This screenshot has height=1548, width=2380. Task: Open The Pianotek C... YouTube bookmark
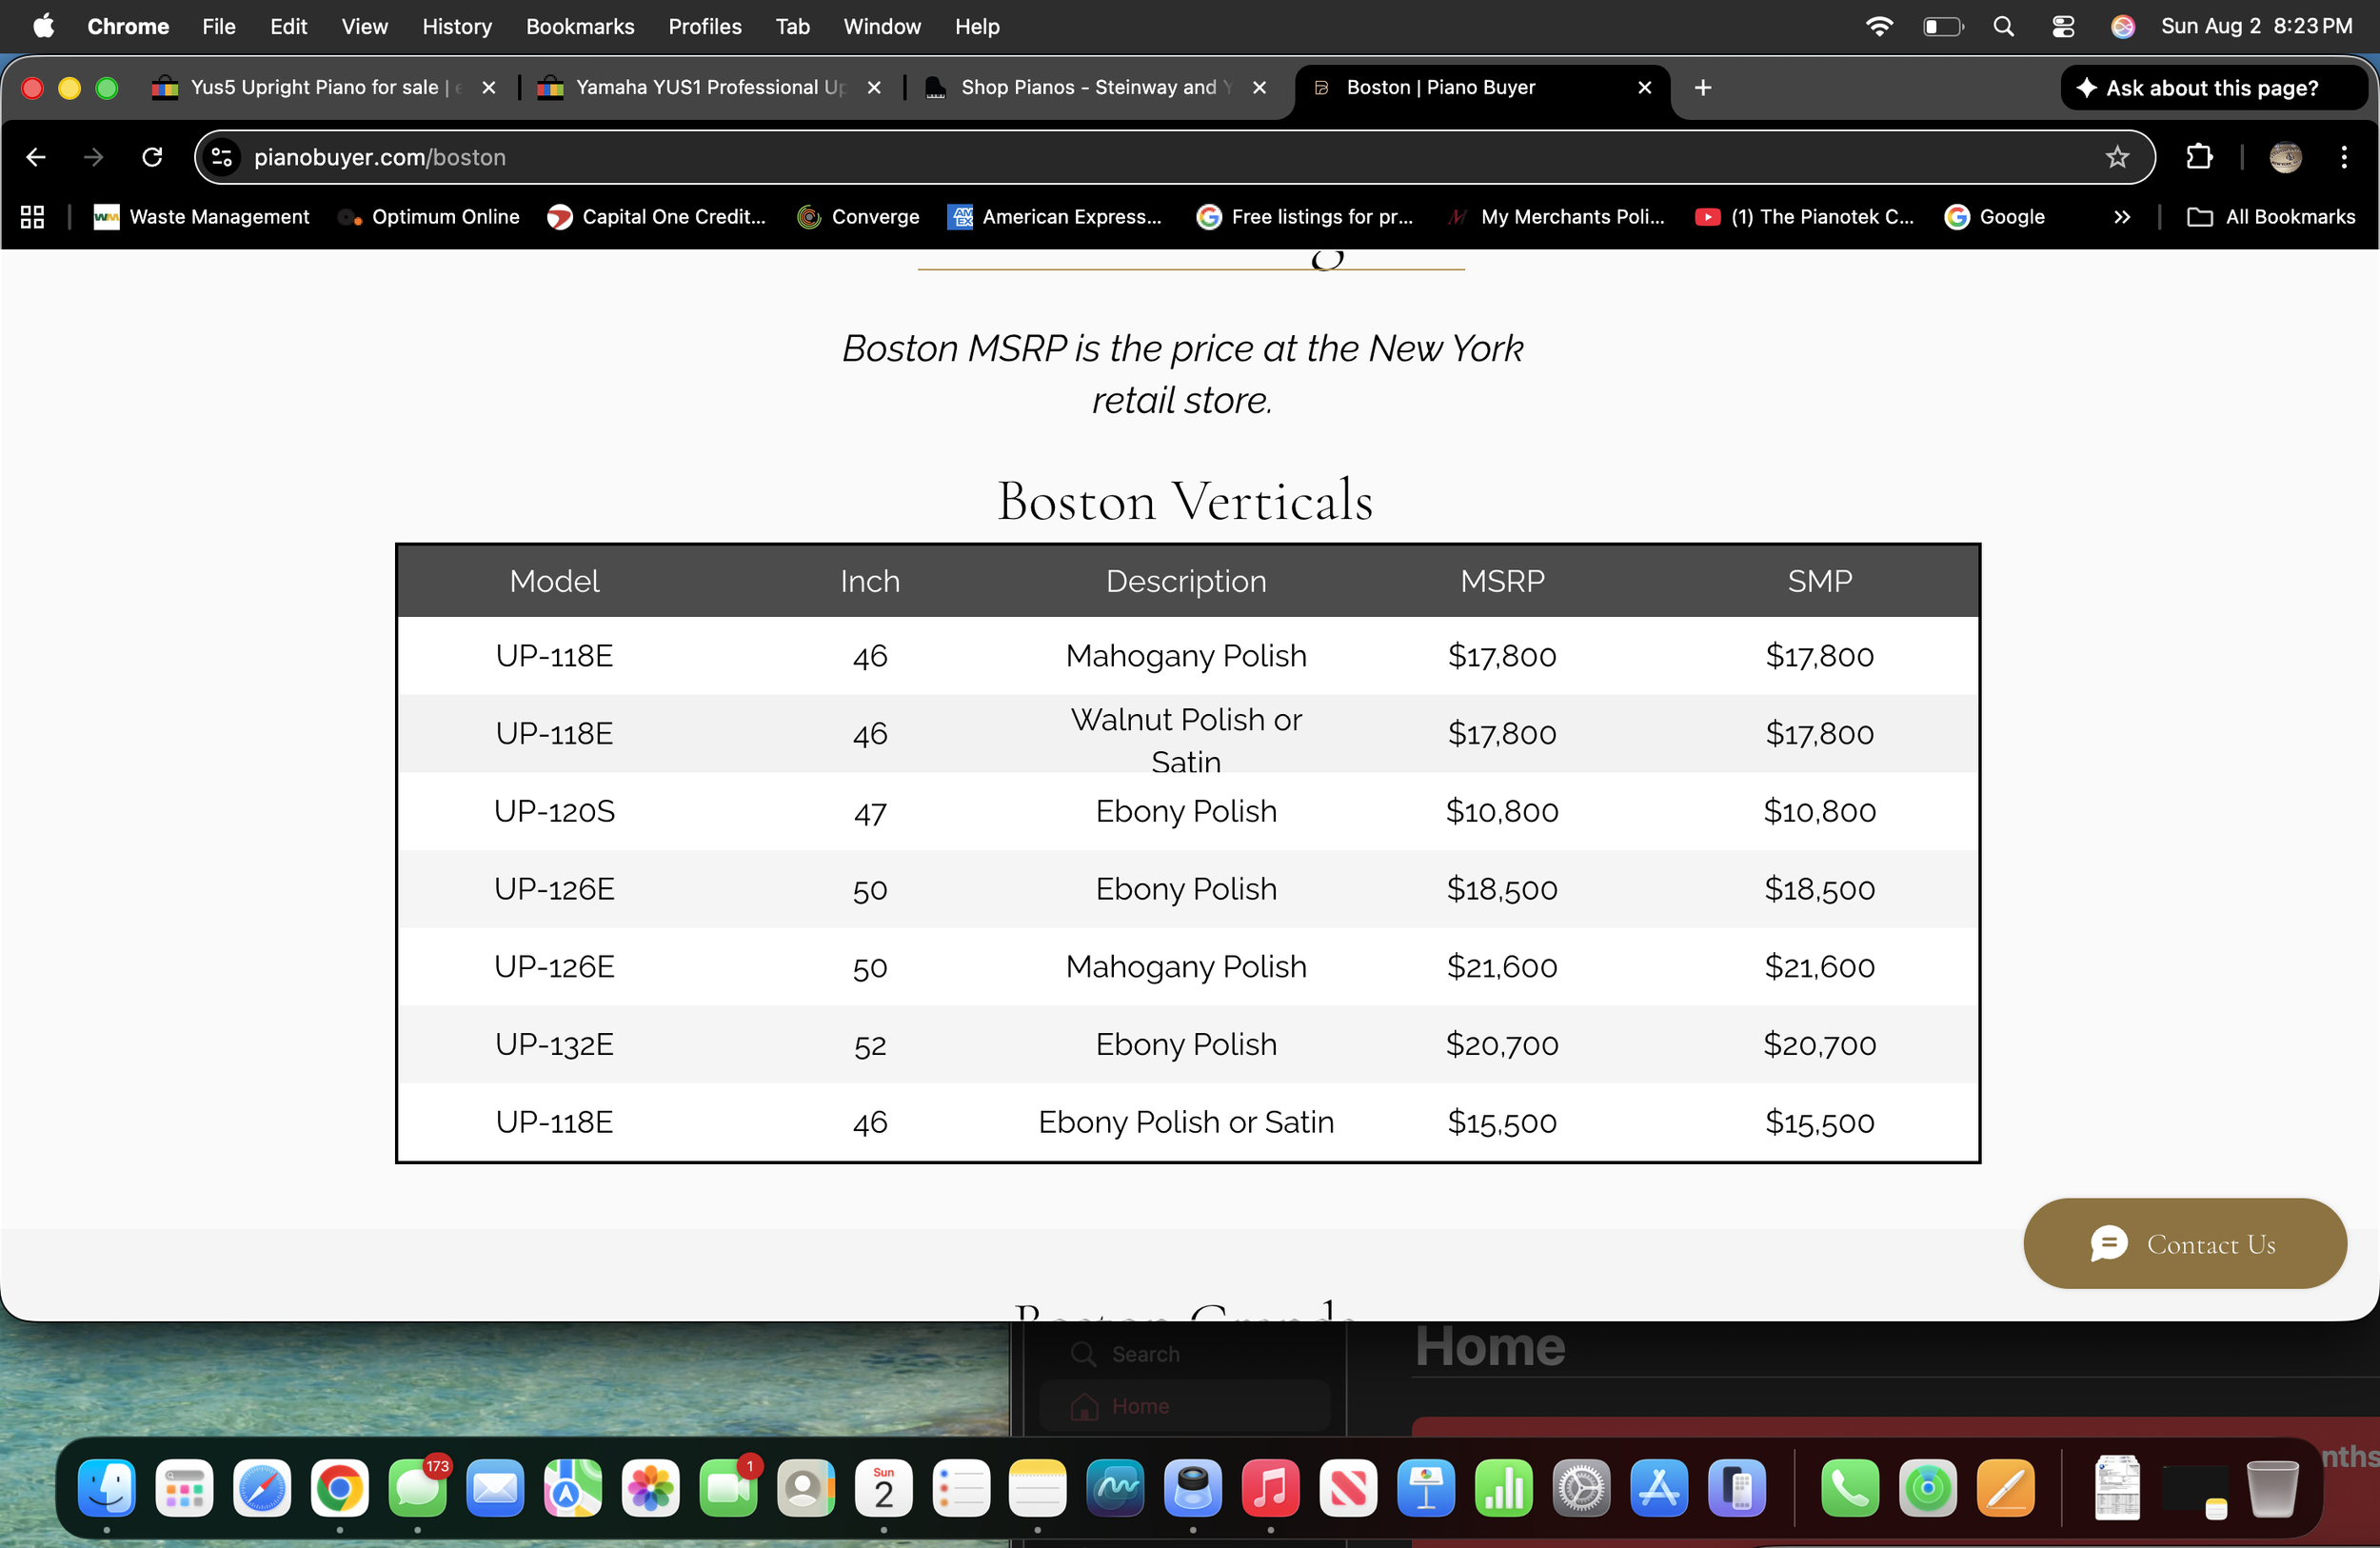pyautogui.click(x=1804, y=217)
